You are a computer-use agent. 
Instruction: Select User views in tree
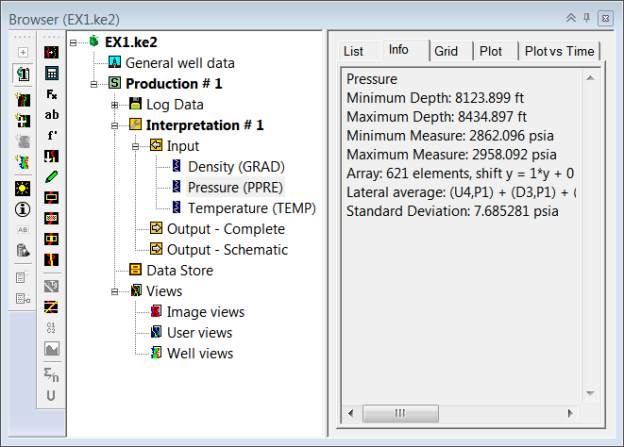pos(199,332)
